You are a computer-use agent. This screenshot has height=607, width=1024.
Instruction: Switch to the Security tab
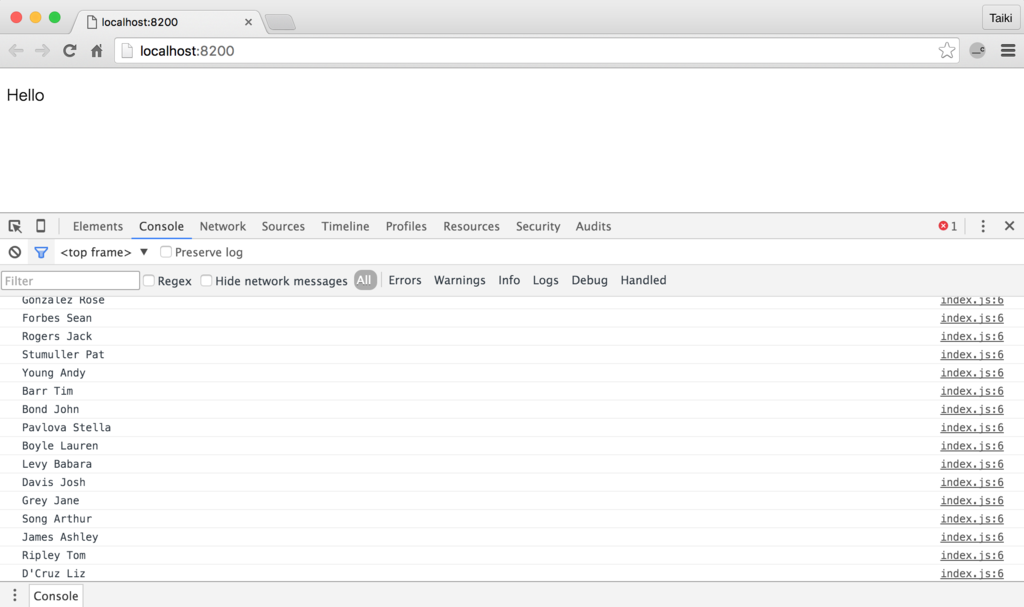point(538,226)
